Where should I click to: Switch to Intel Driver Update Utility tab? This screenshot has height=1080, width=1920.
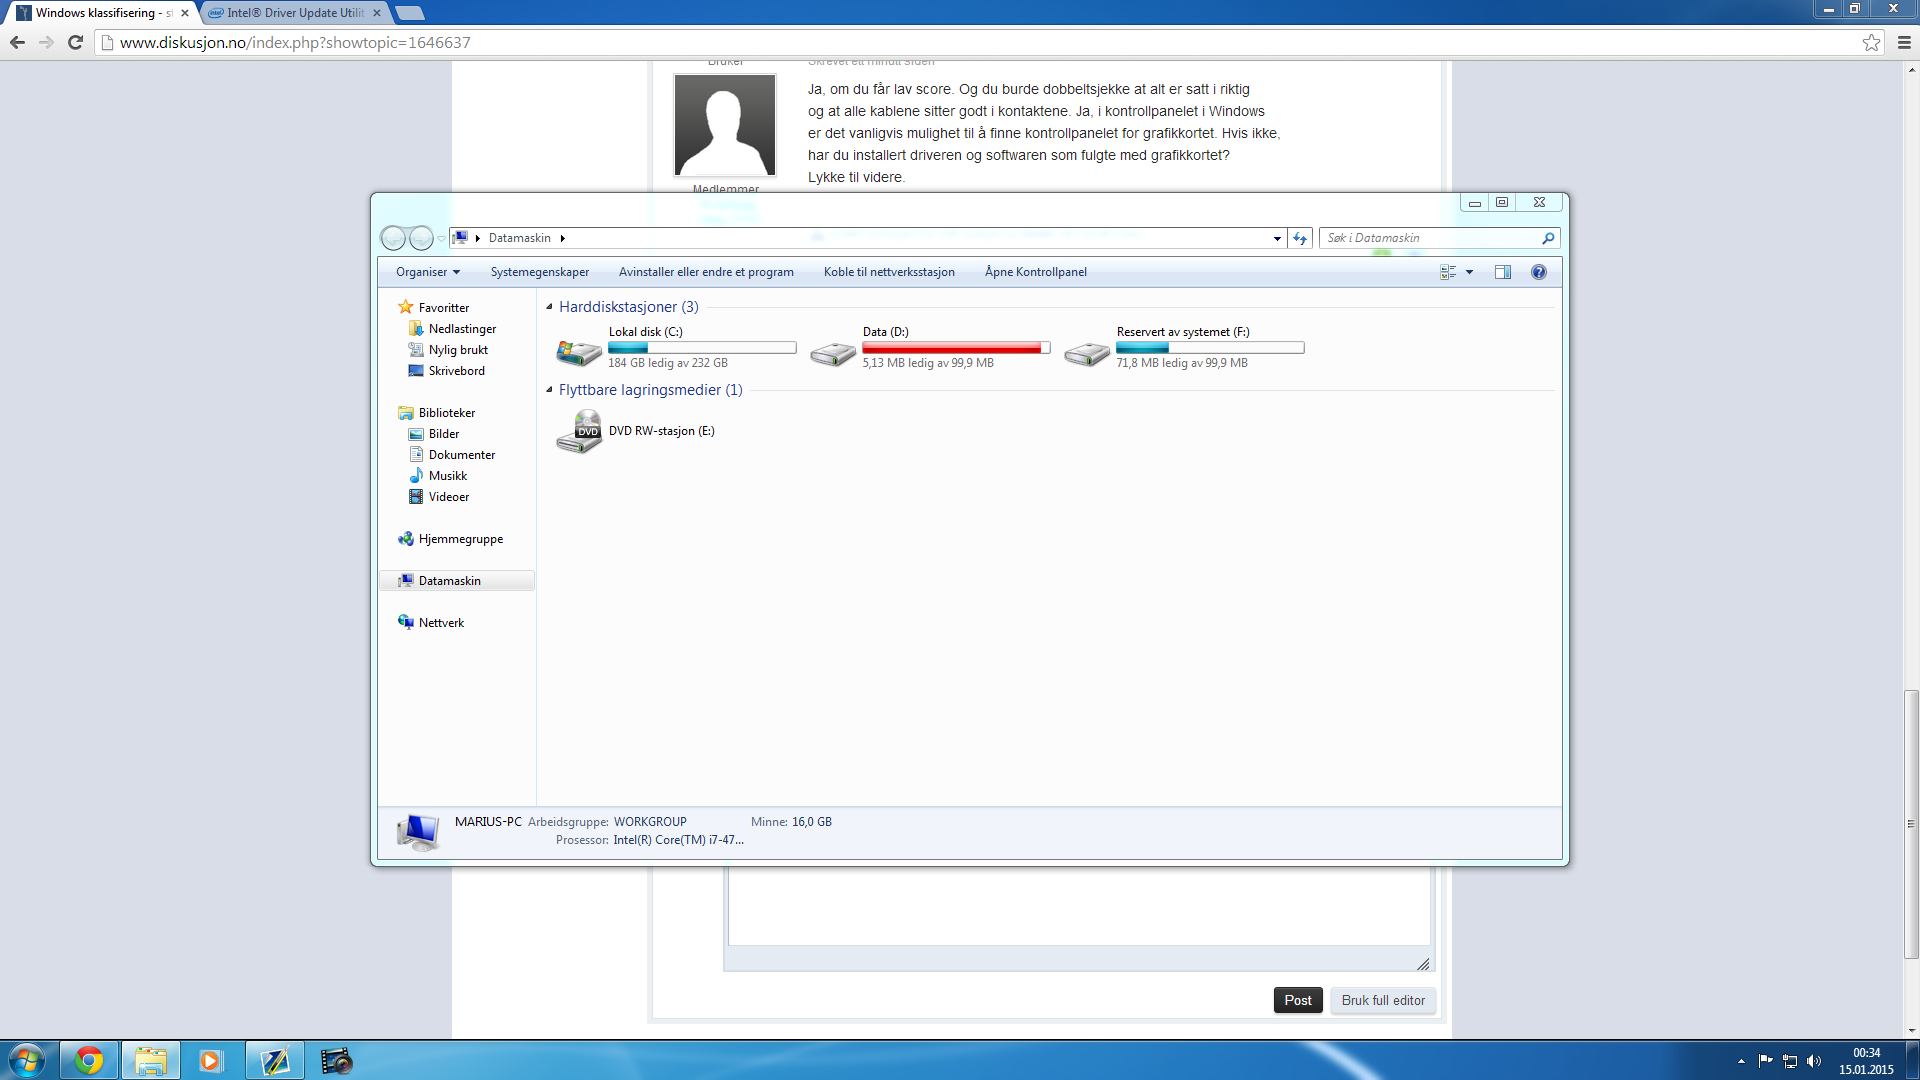point(294,13)
